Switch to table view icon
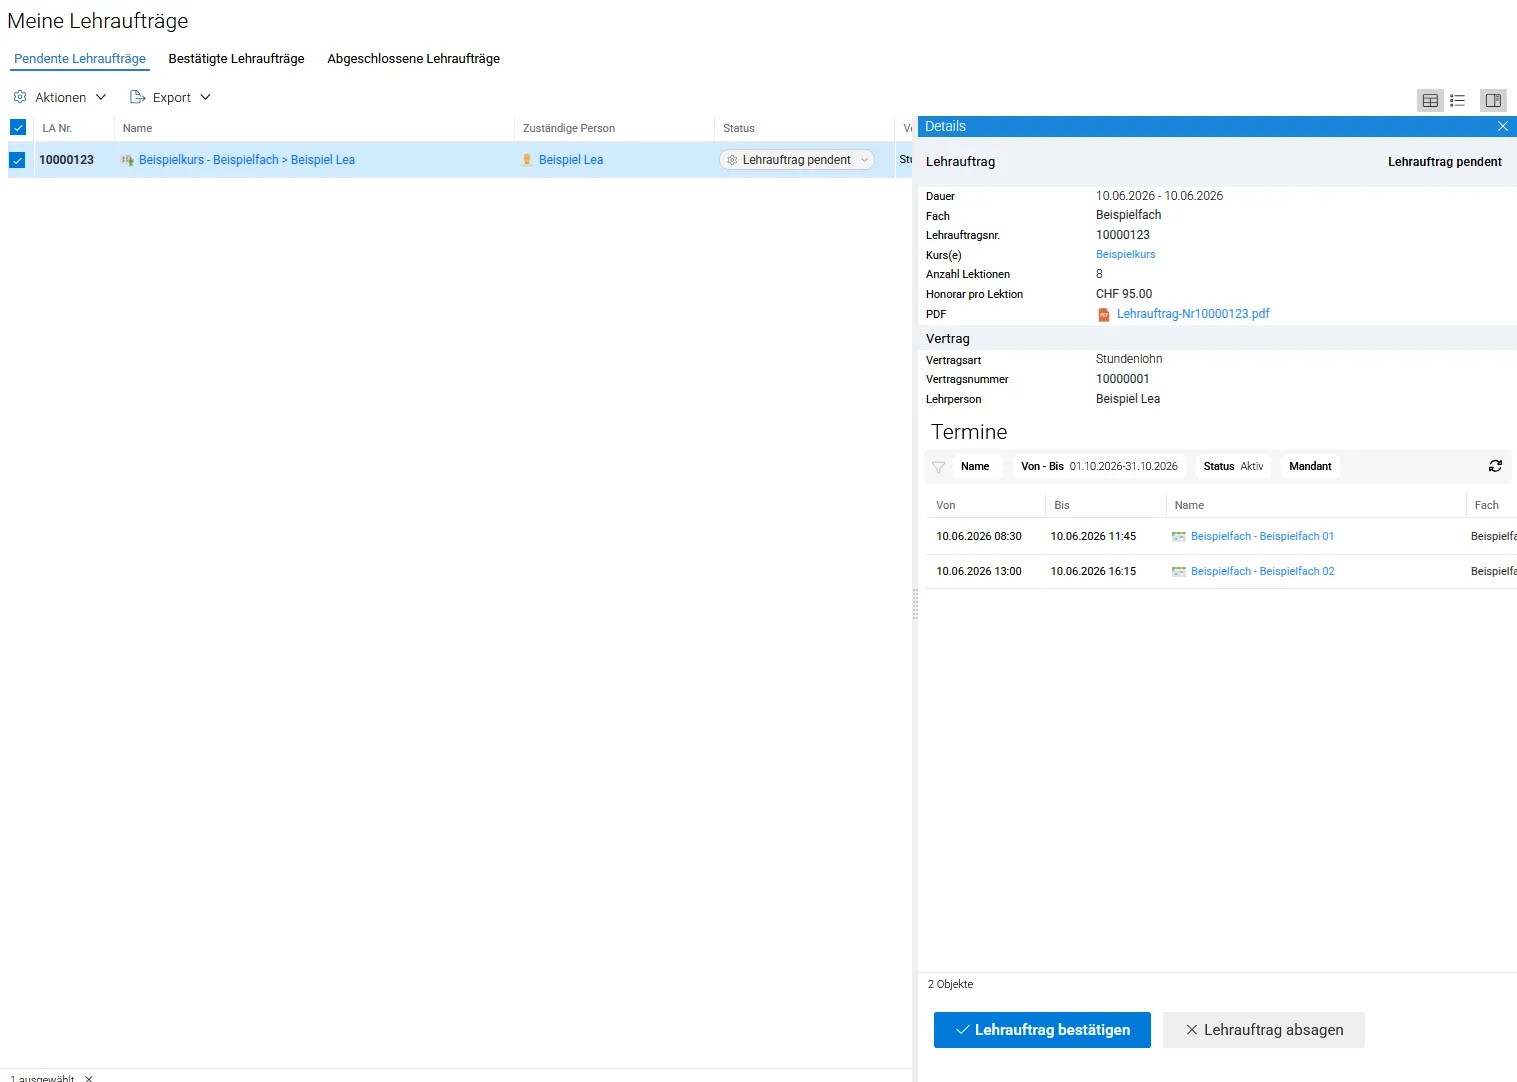Viewport: 1517px width, 1082px height. (x=1430, y=100)
